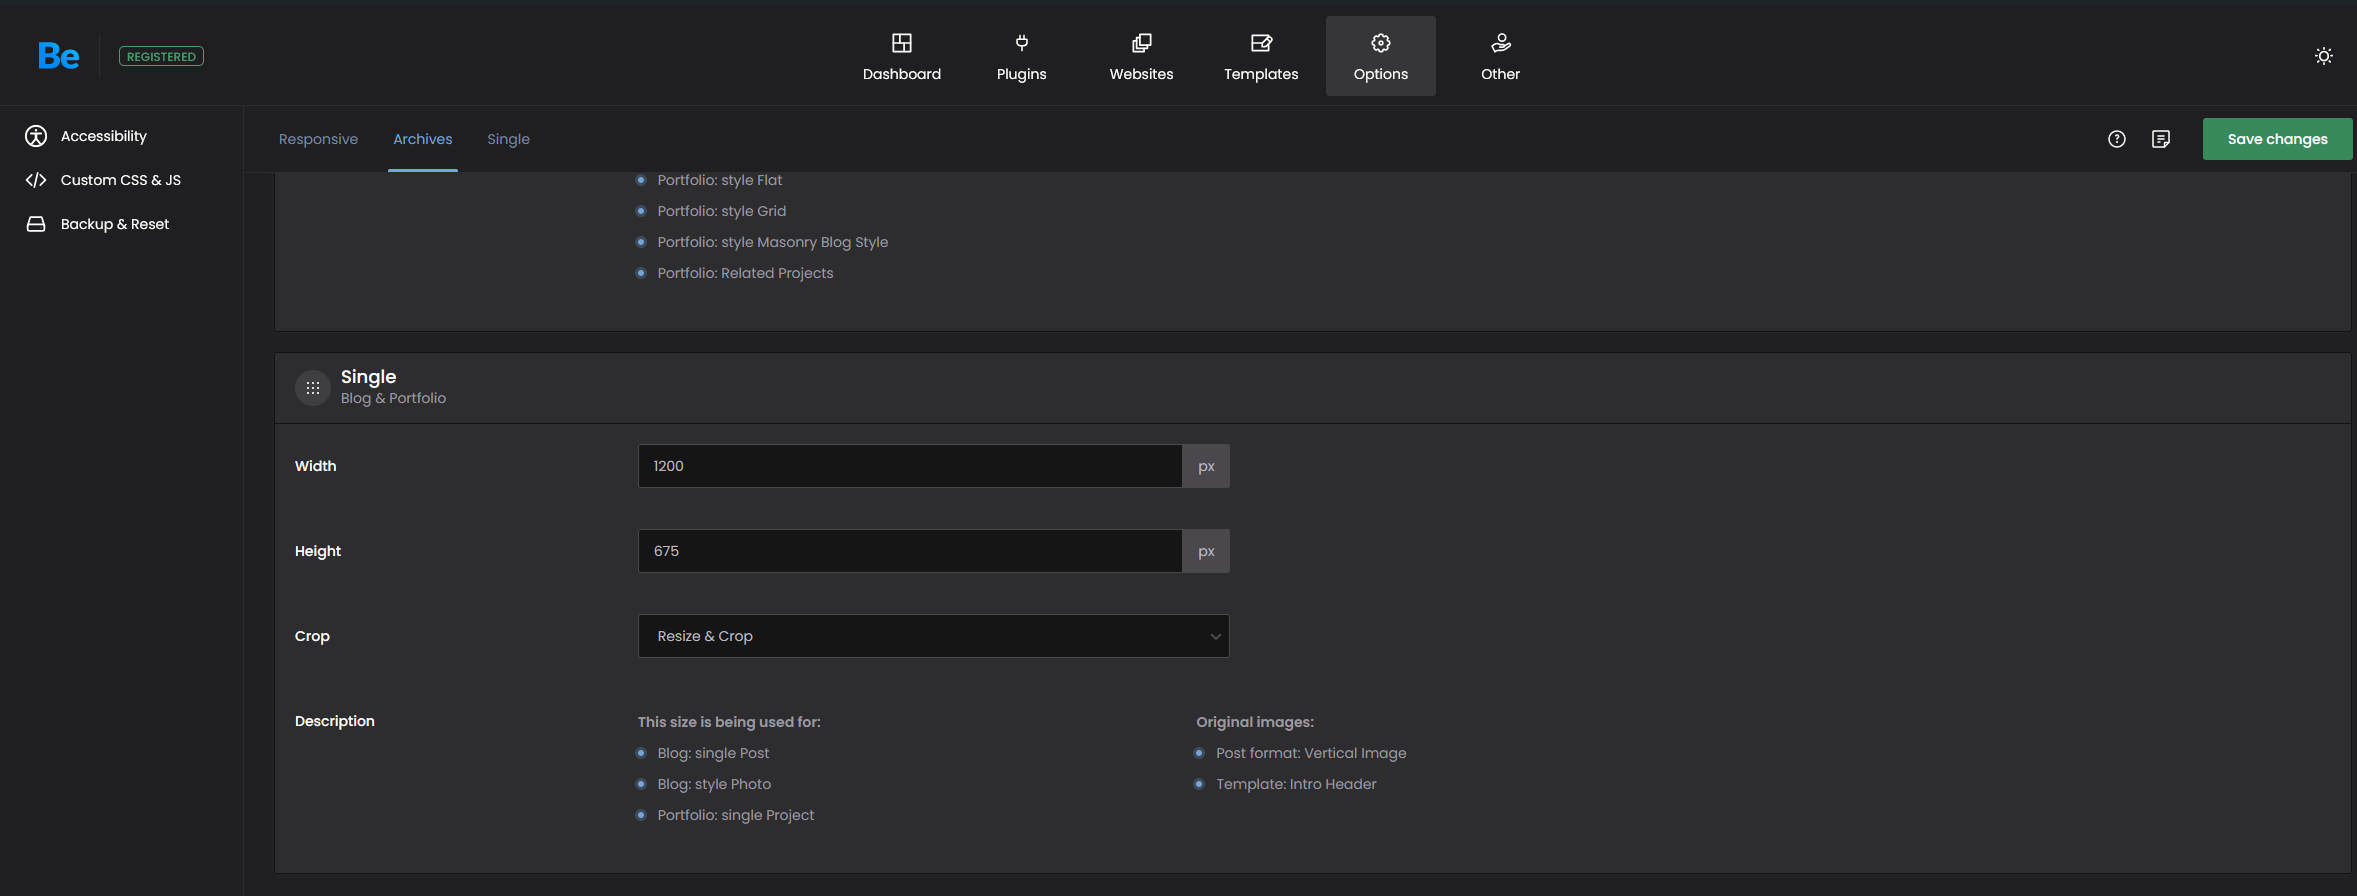
Task: Click the Be logo
Action: (58, 56)
